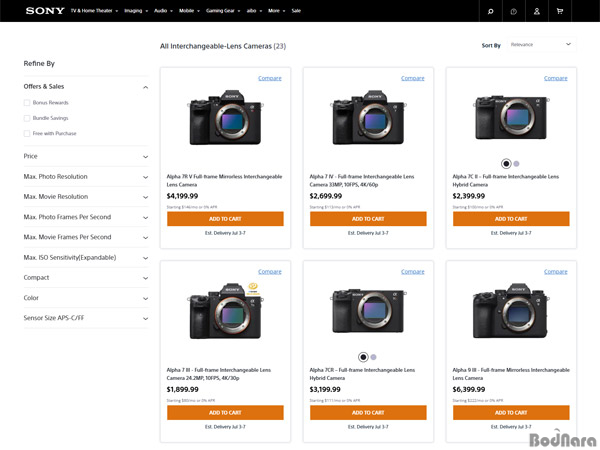
Task: Click the Sony logo
Action: coord(45,11)
